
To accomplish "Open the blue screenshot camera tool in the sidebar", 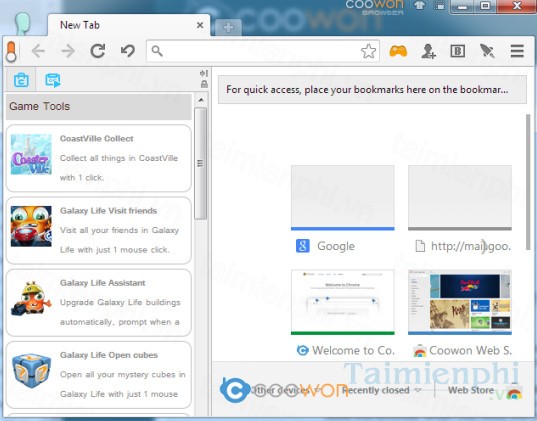I will 21,81.
